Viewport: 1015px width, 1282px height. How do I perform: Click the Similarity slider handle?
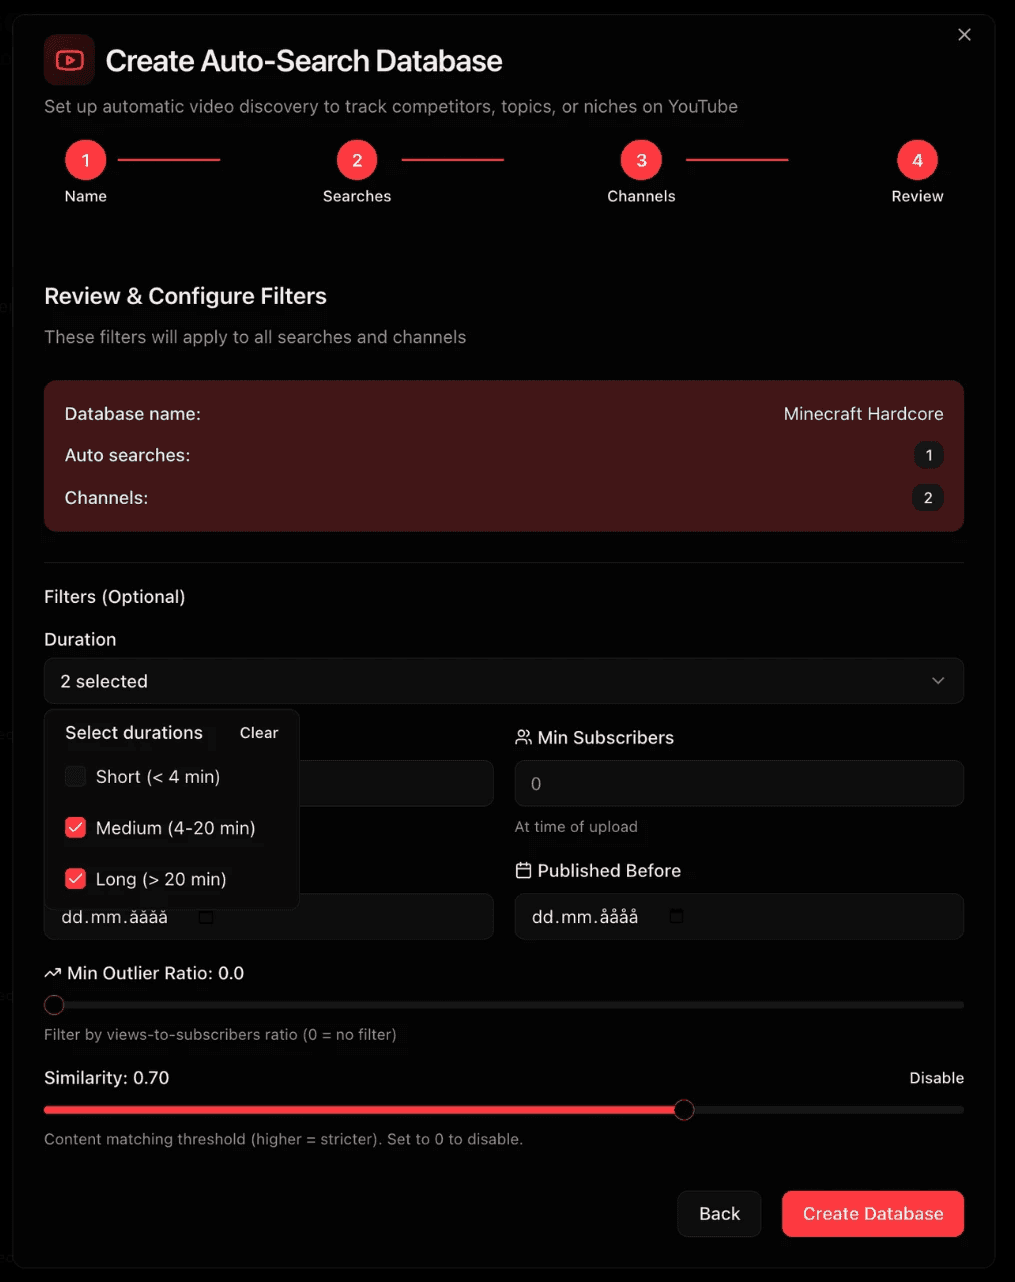[x=684, y=1110]
